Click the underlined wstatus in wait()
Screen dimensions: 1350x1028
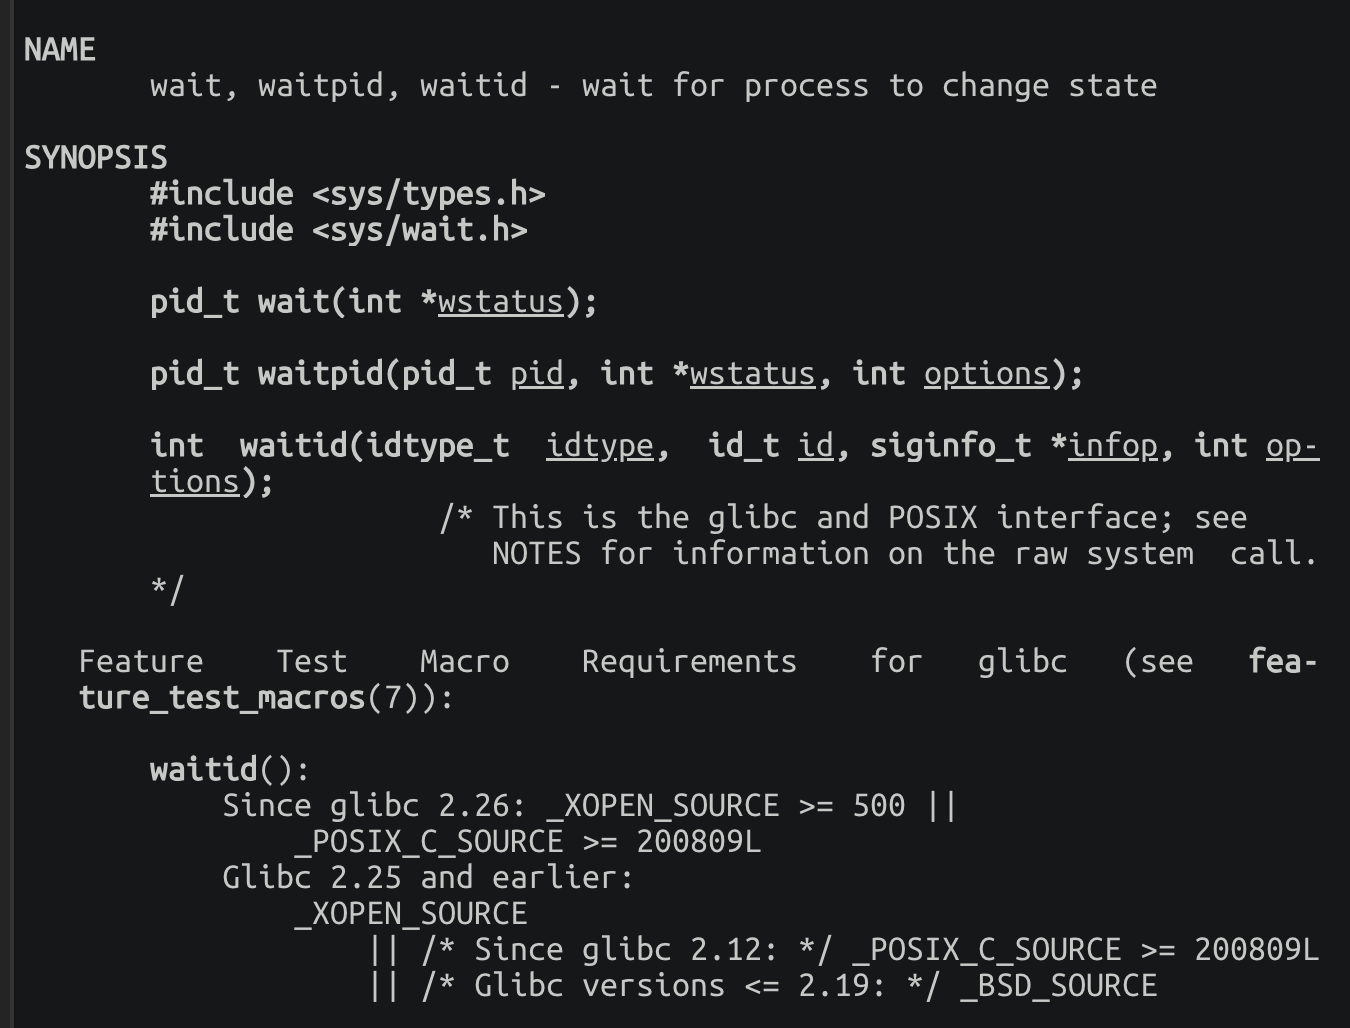[x=500, y=302]
